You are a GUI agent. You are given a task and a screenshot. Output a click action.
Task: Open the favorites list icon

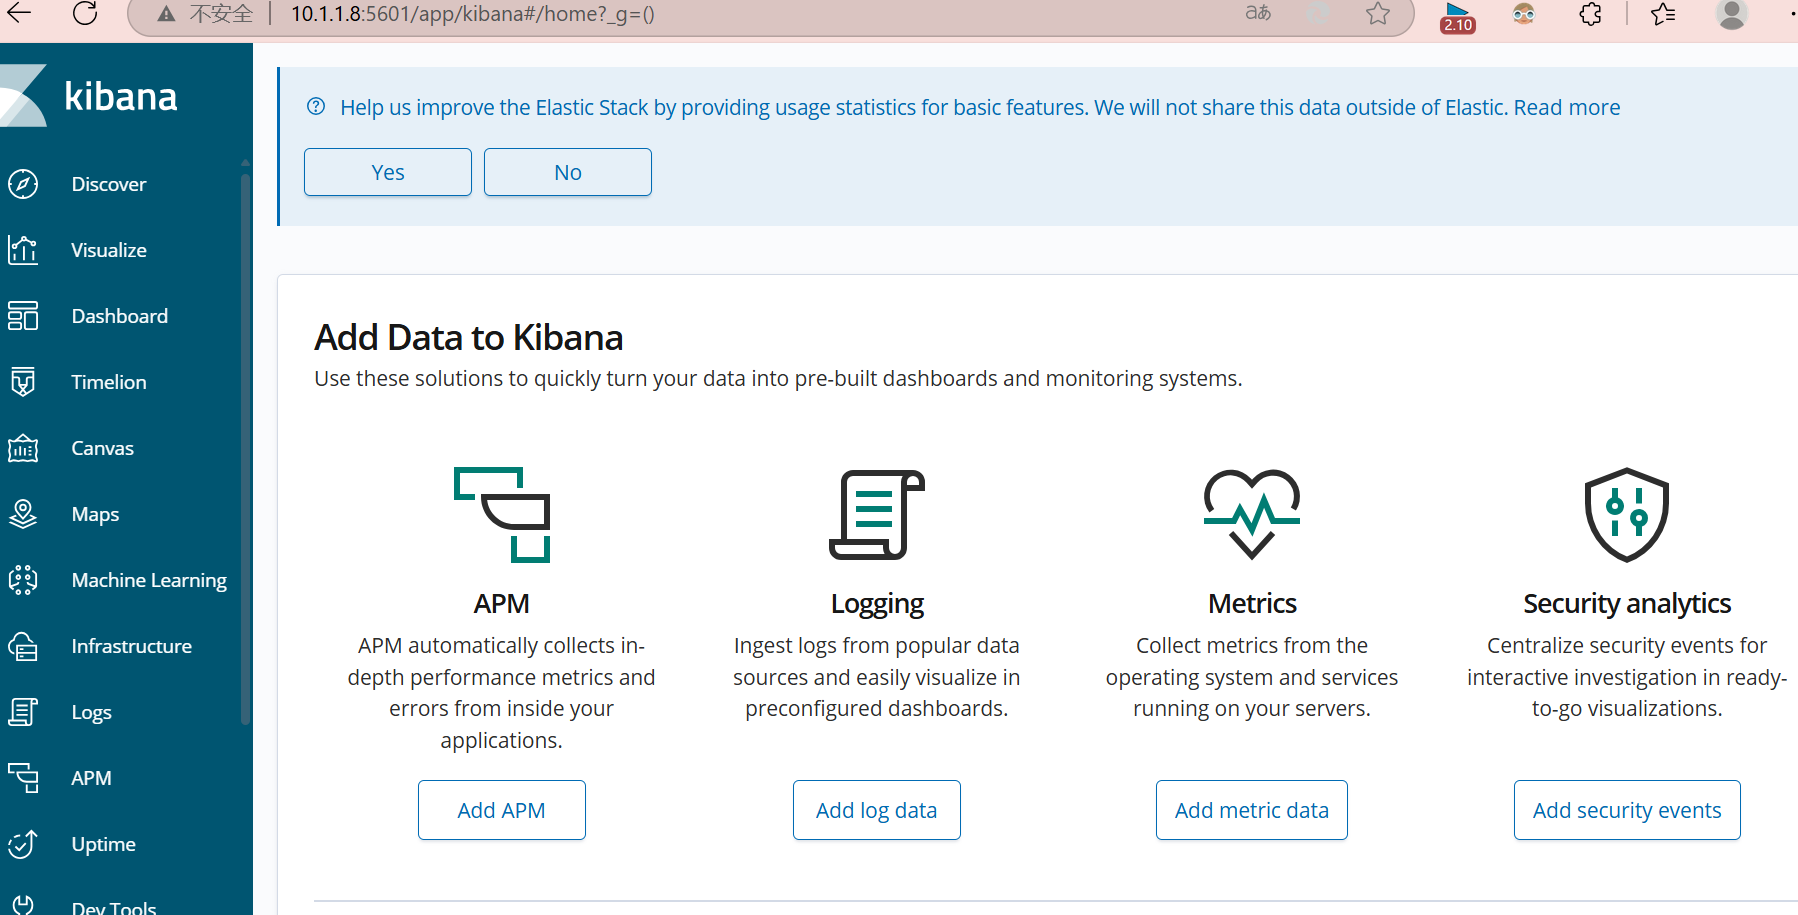point(1663,14)
